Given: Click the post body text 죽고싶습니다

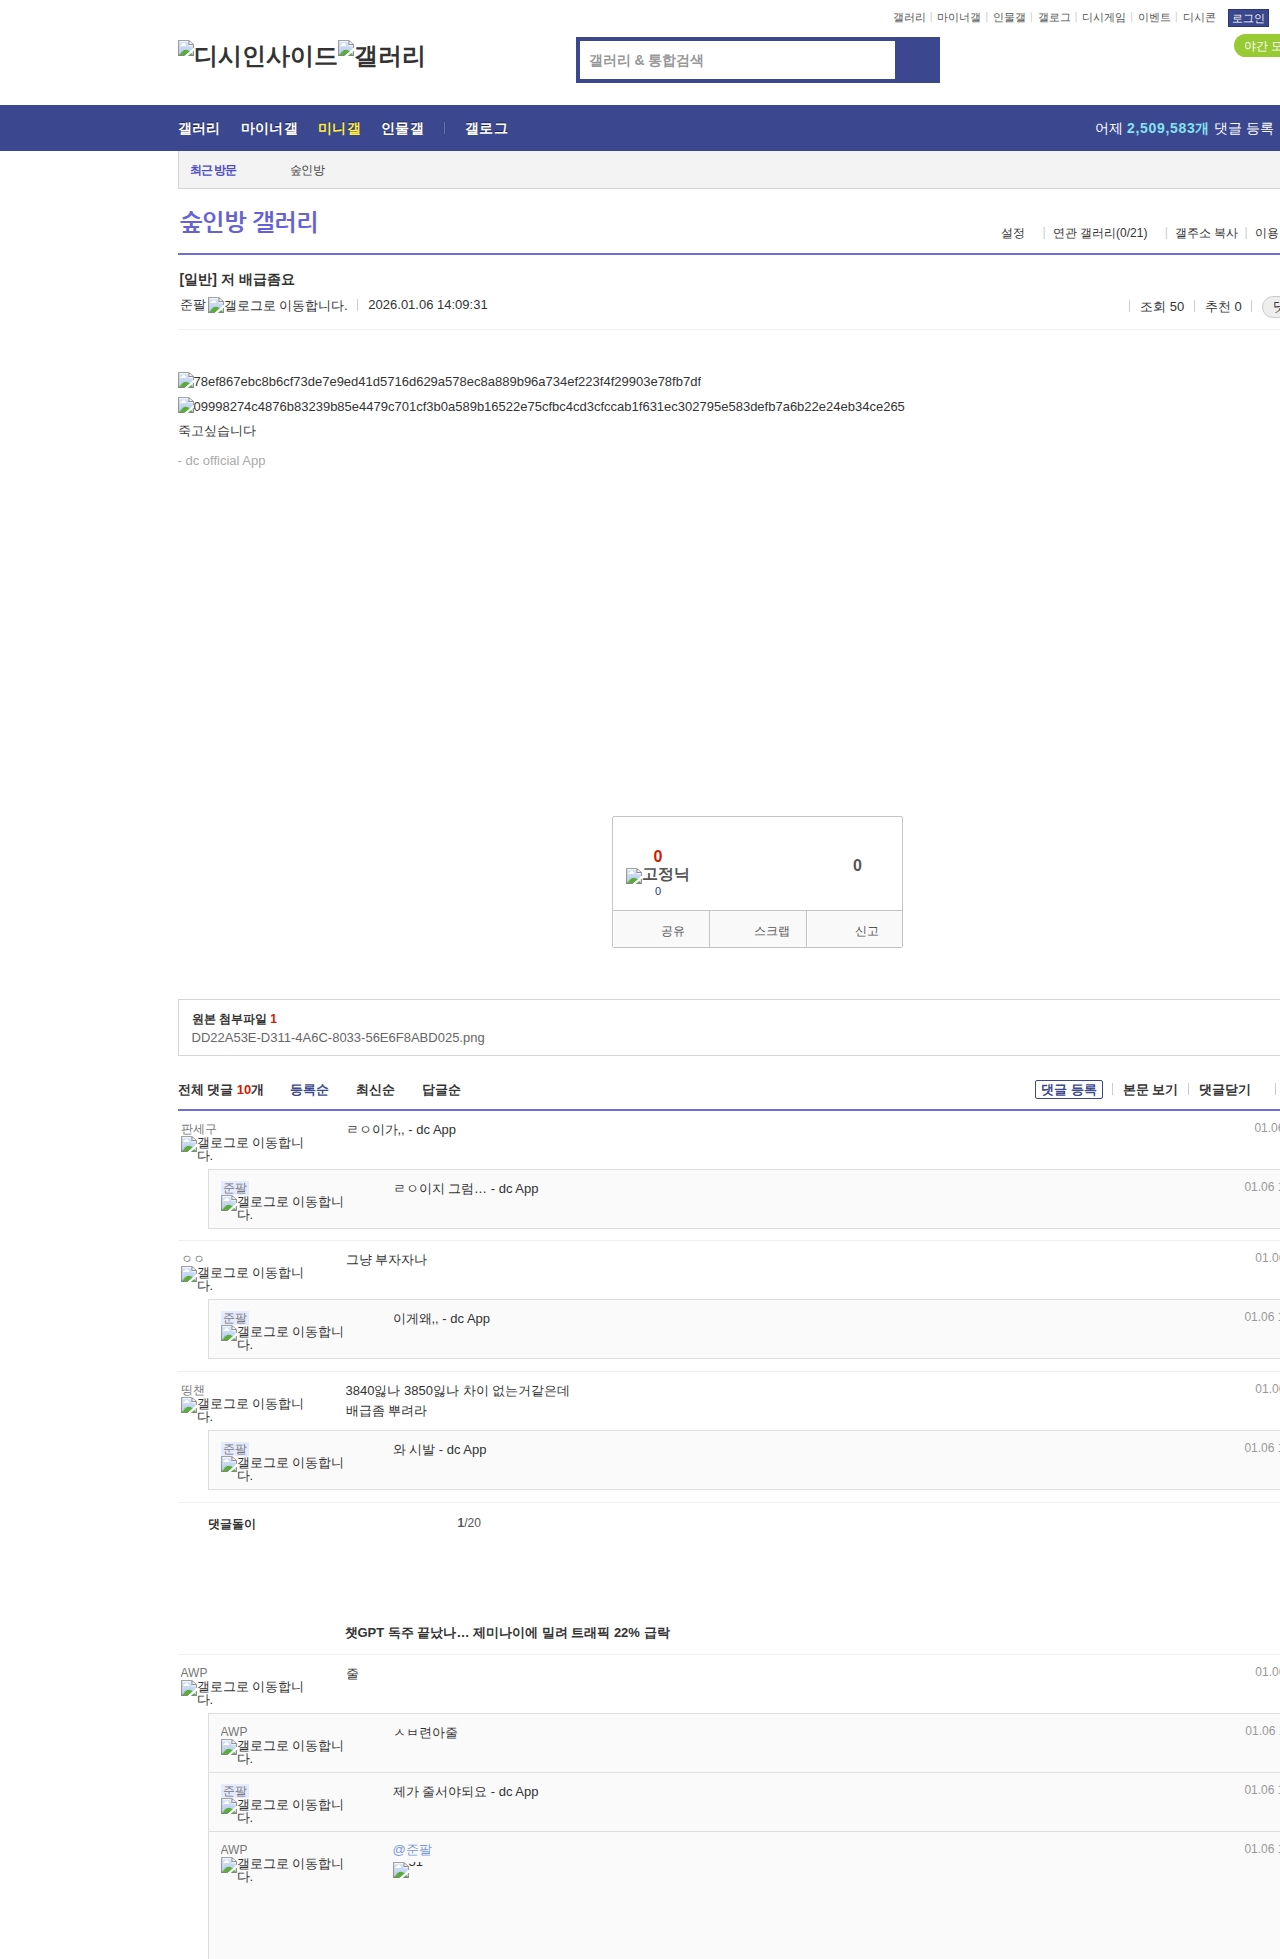Looking at the screenshot, I should (x=217, y=431).
